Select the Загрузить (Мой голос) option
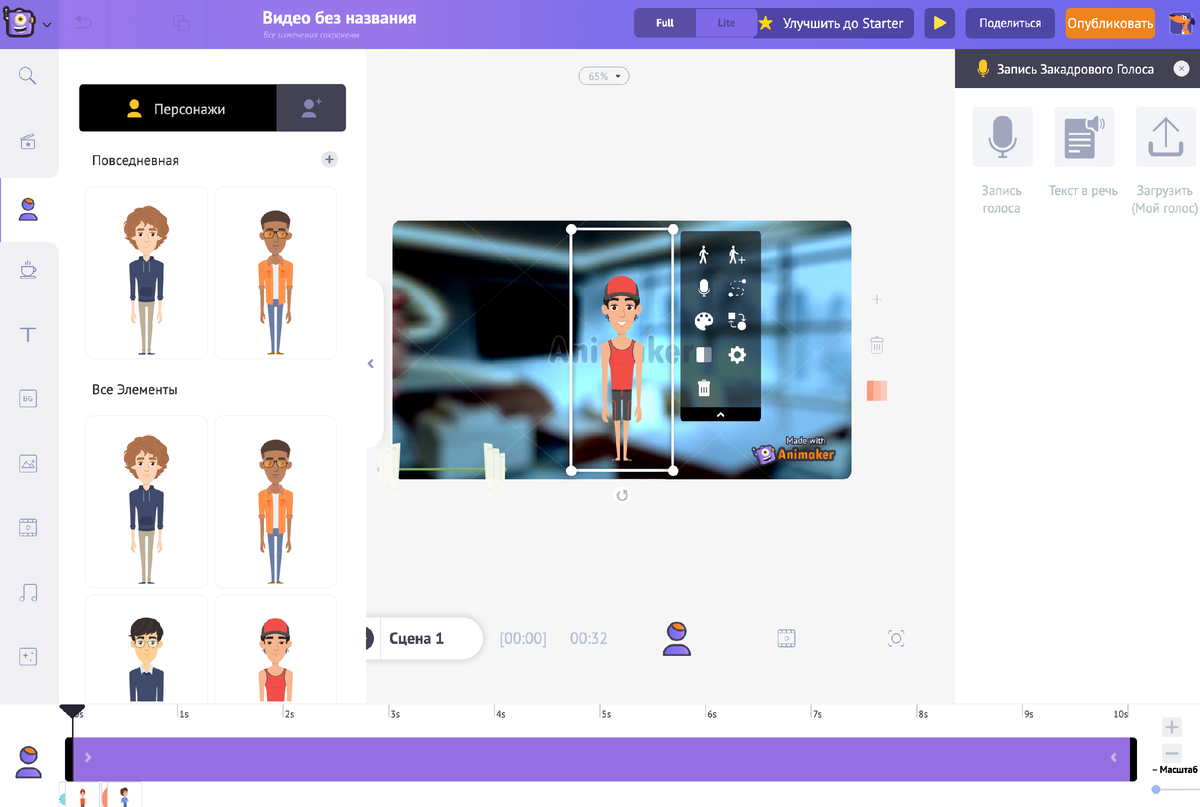This screenshot has height=807, width=1200. tap(1165, 160)
